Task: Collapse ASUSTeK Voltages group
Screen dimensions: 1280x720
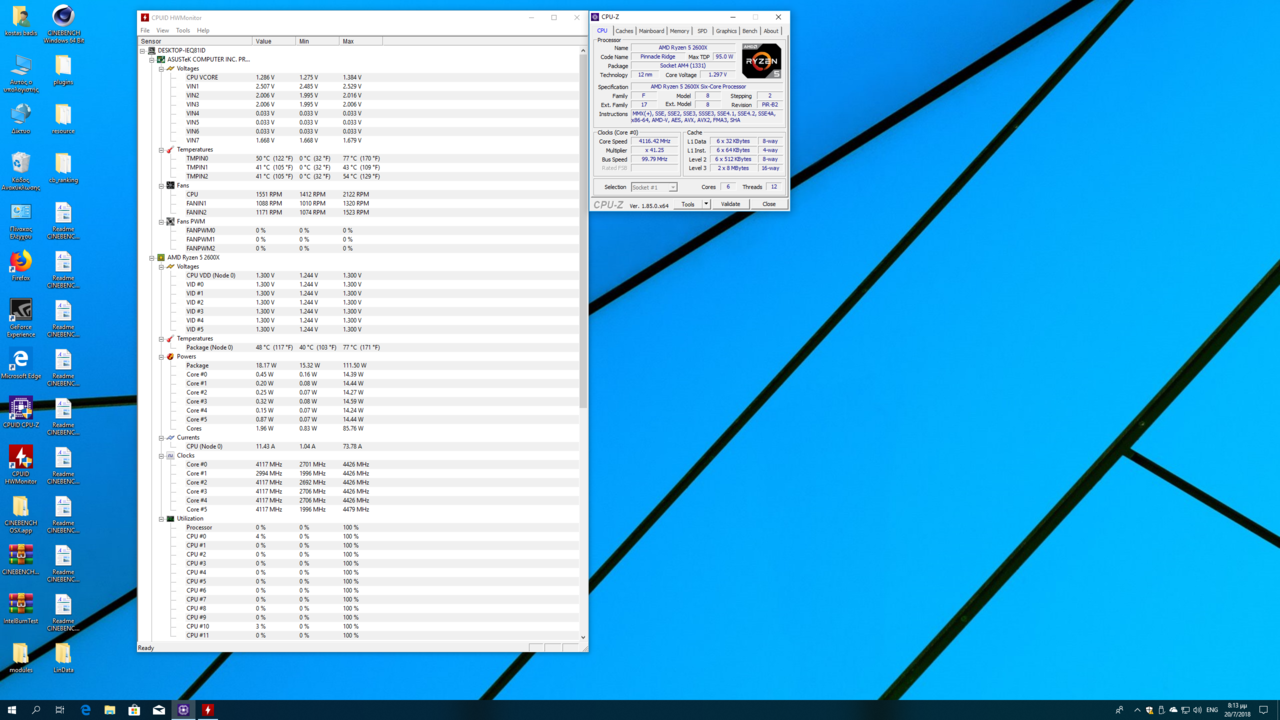Action: (x=161, y=68)
